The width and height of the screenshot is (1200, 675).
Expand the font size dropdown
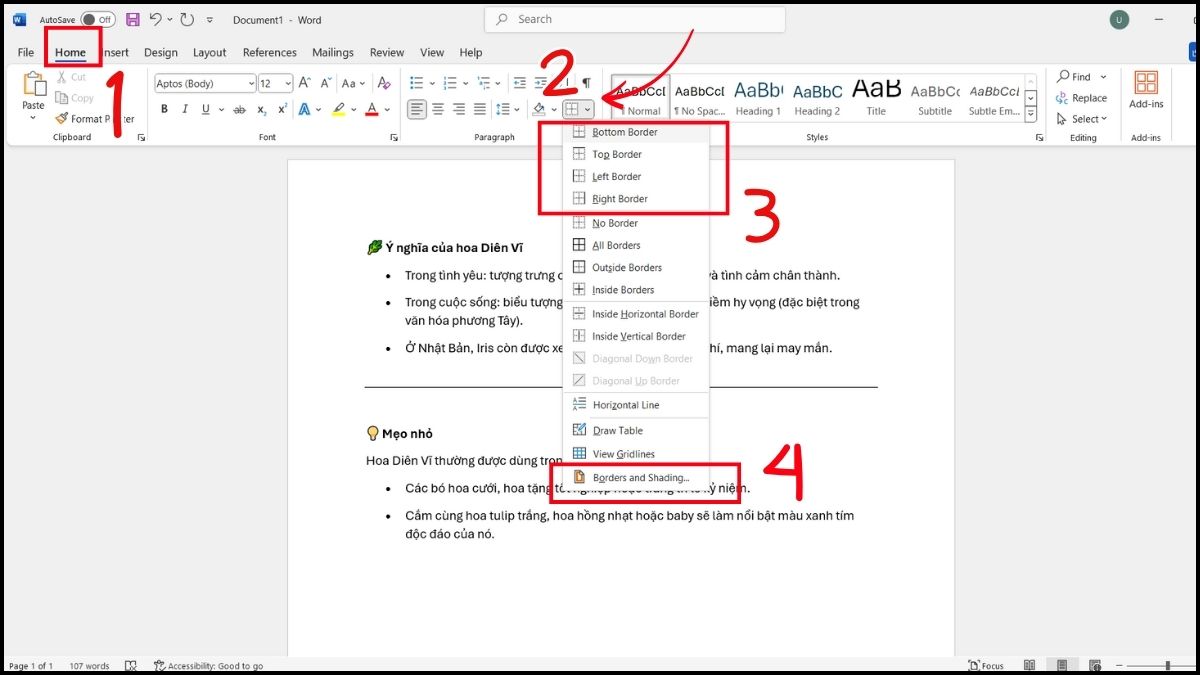[x=288, y=84]
